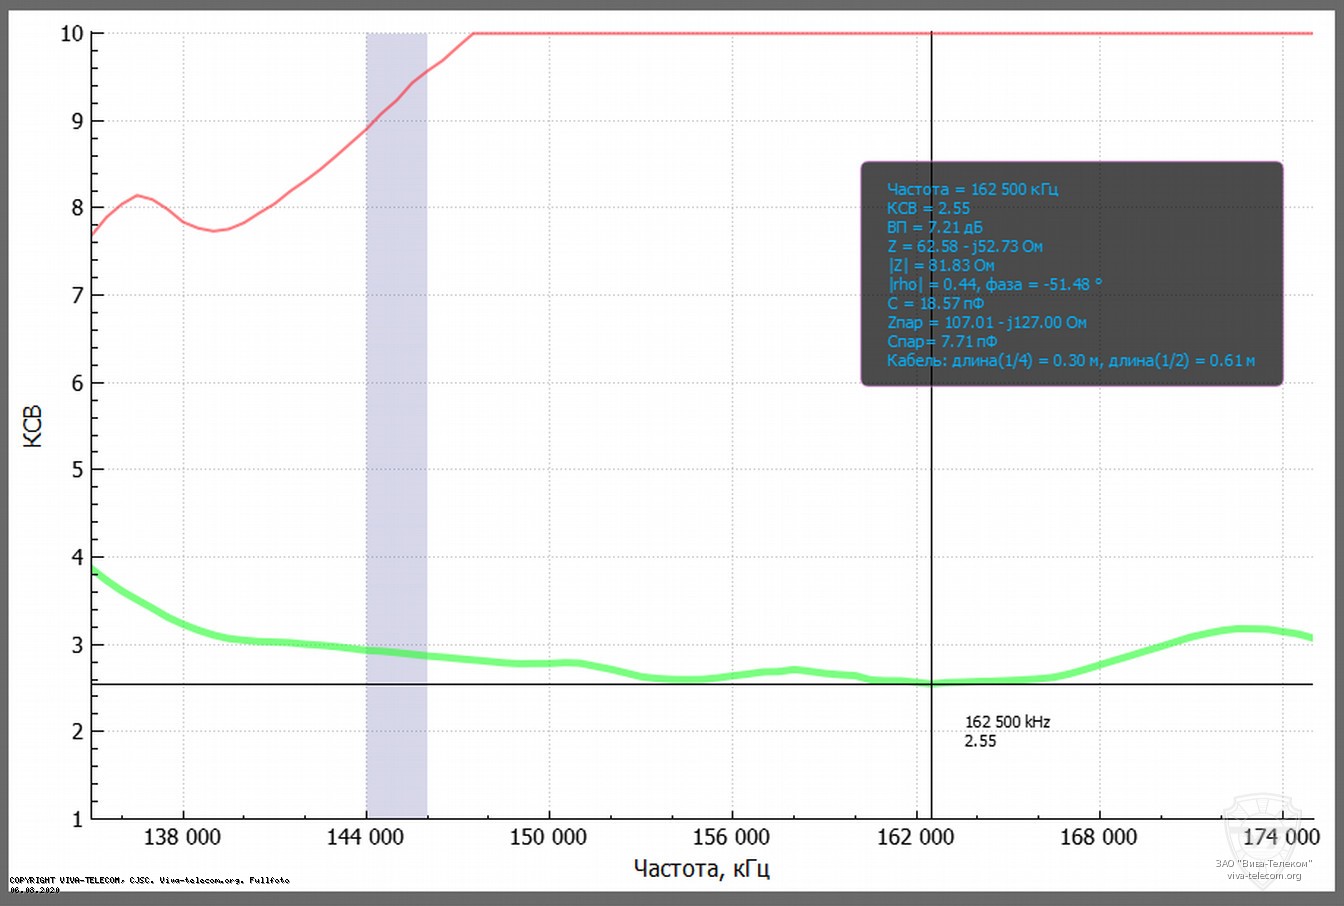Viewport: 1344px width, 906px height.
Task: Click the 'Z = 62.58 - j52.73 Ом' tooltip line
Action: pyautogui.click(x=964, y=246)
